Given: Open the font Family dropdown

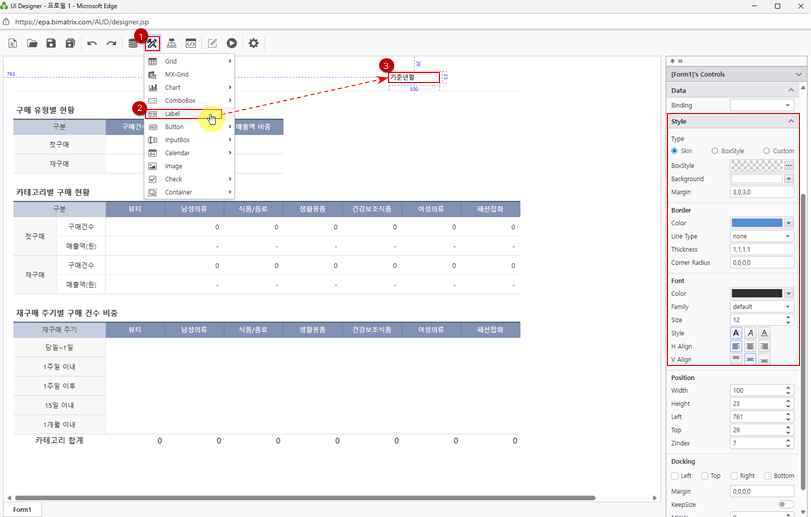Looking at the screenshot, I should [x=761, y=307].
